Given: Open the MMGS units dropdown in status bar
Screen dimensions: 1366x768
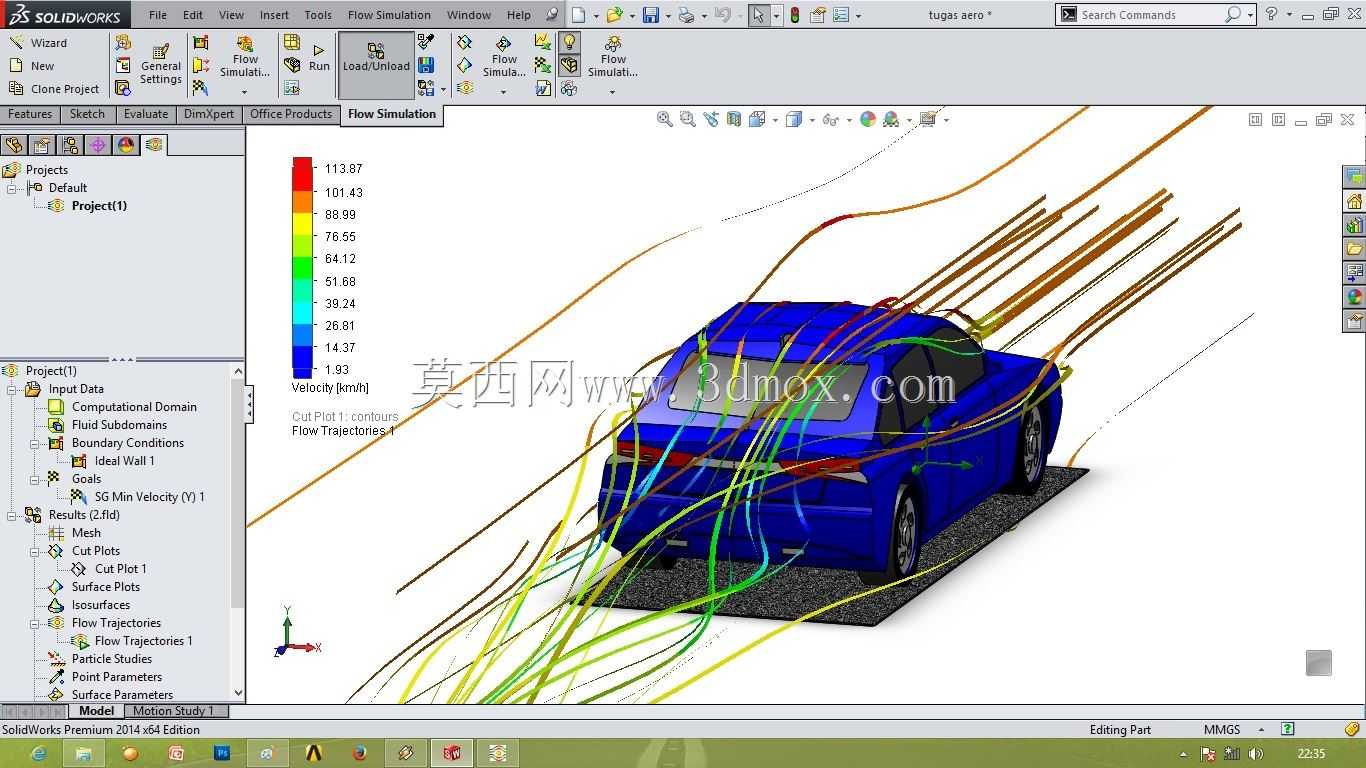Looking at the screenshot, I should point(1233,730).
